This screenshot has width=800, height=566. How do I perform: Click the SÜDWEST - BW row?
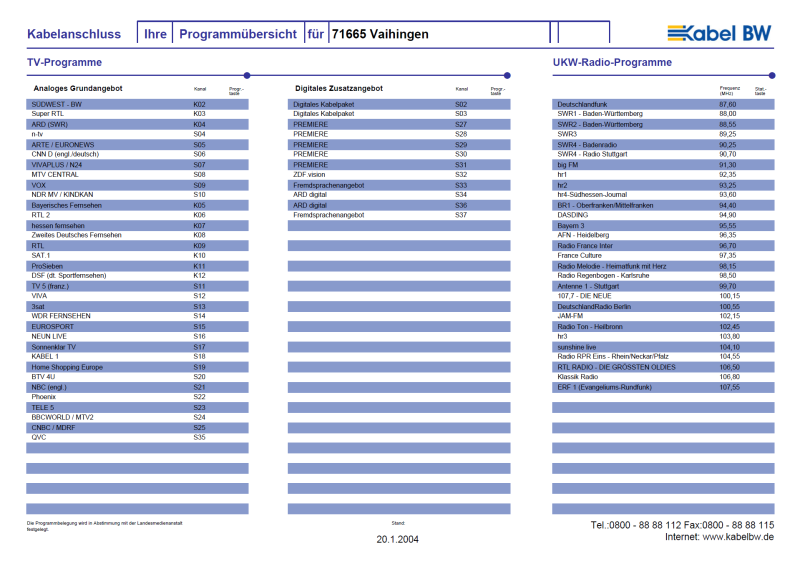(x=137, y=104)
